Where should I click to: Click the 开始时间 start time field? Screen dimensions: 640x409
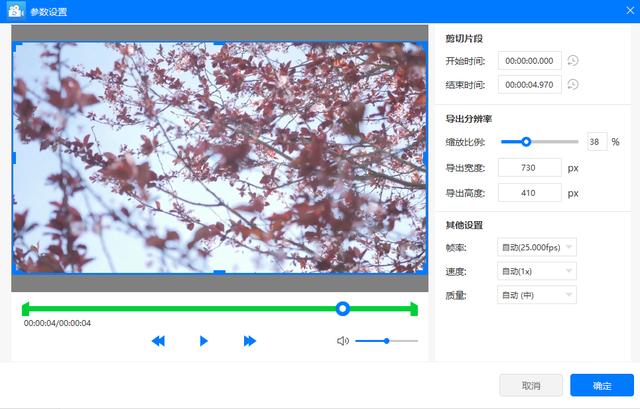point(530,61)
